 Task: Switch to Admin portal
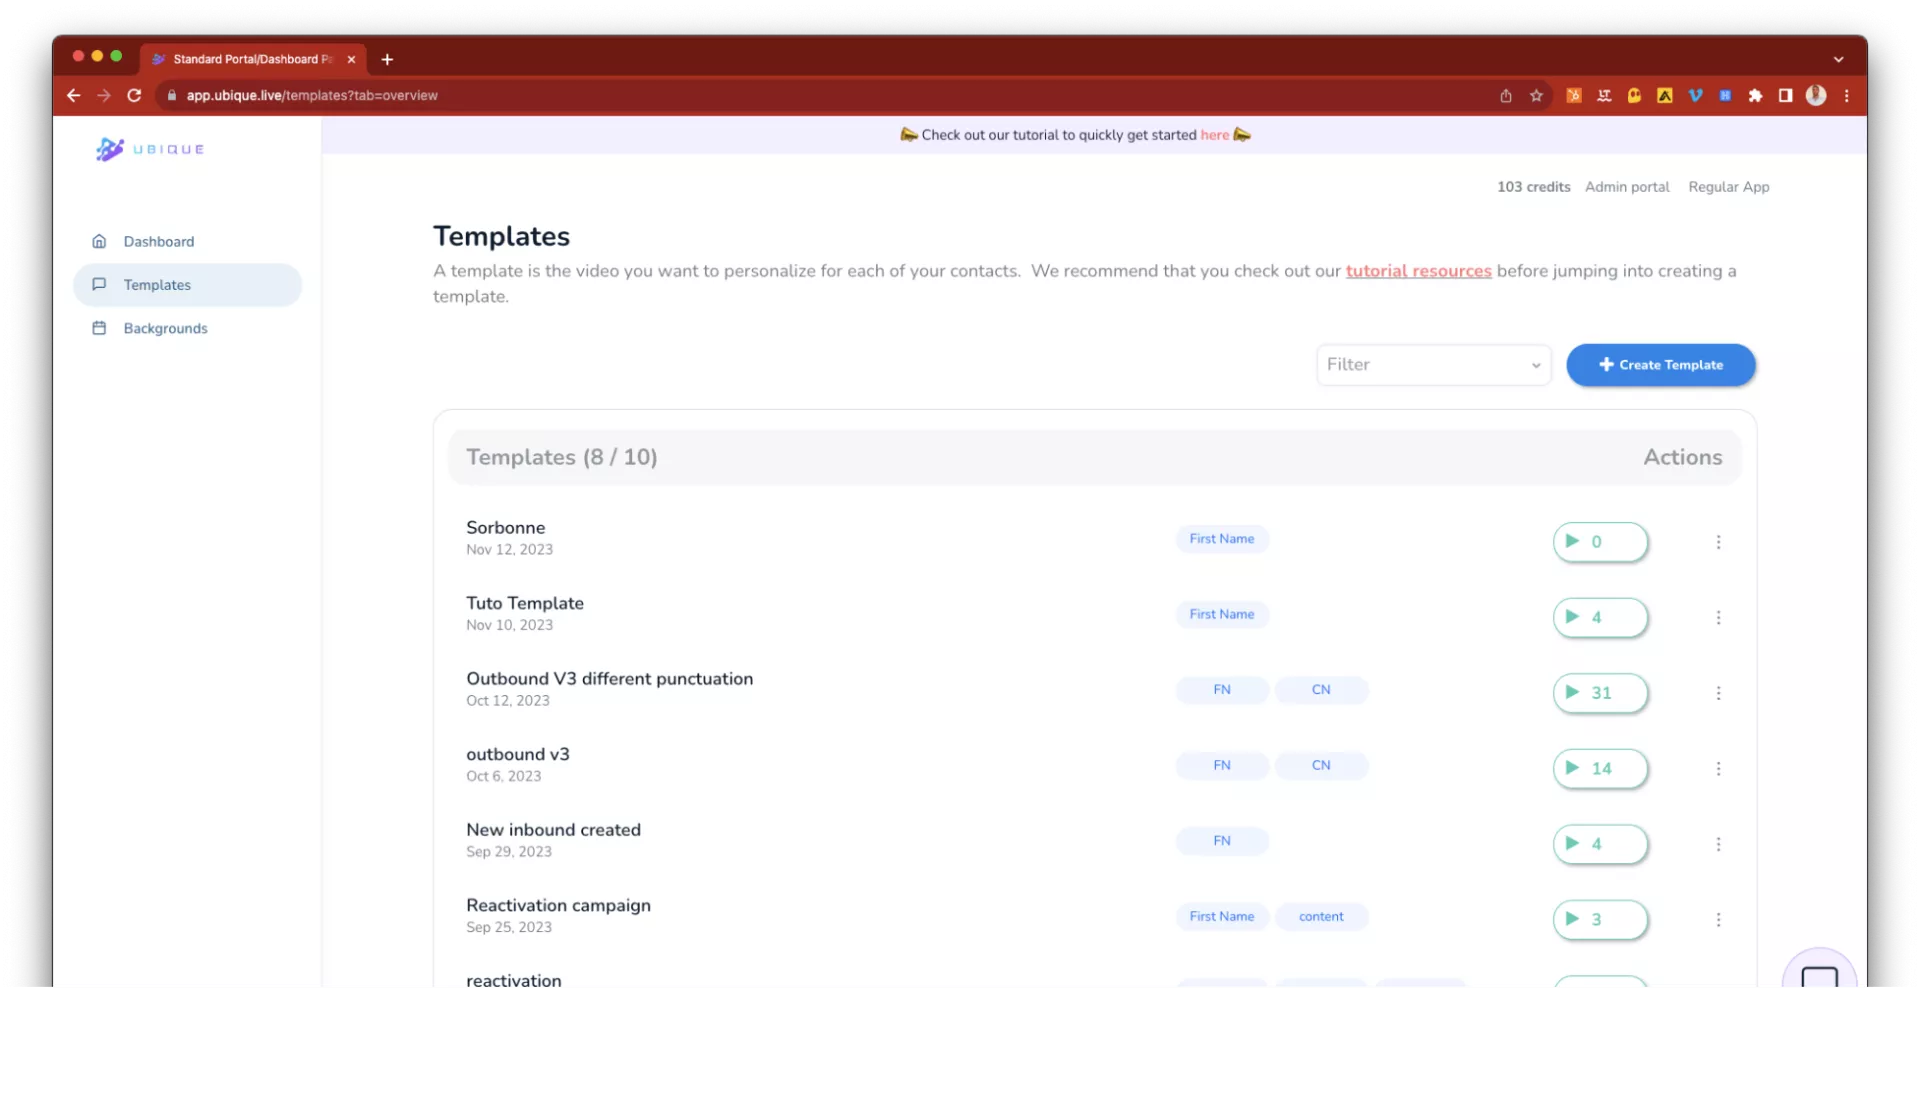point(1626,187)
